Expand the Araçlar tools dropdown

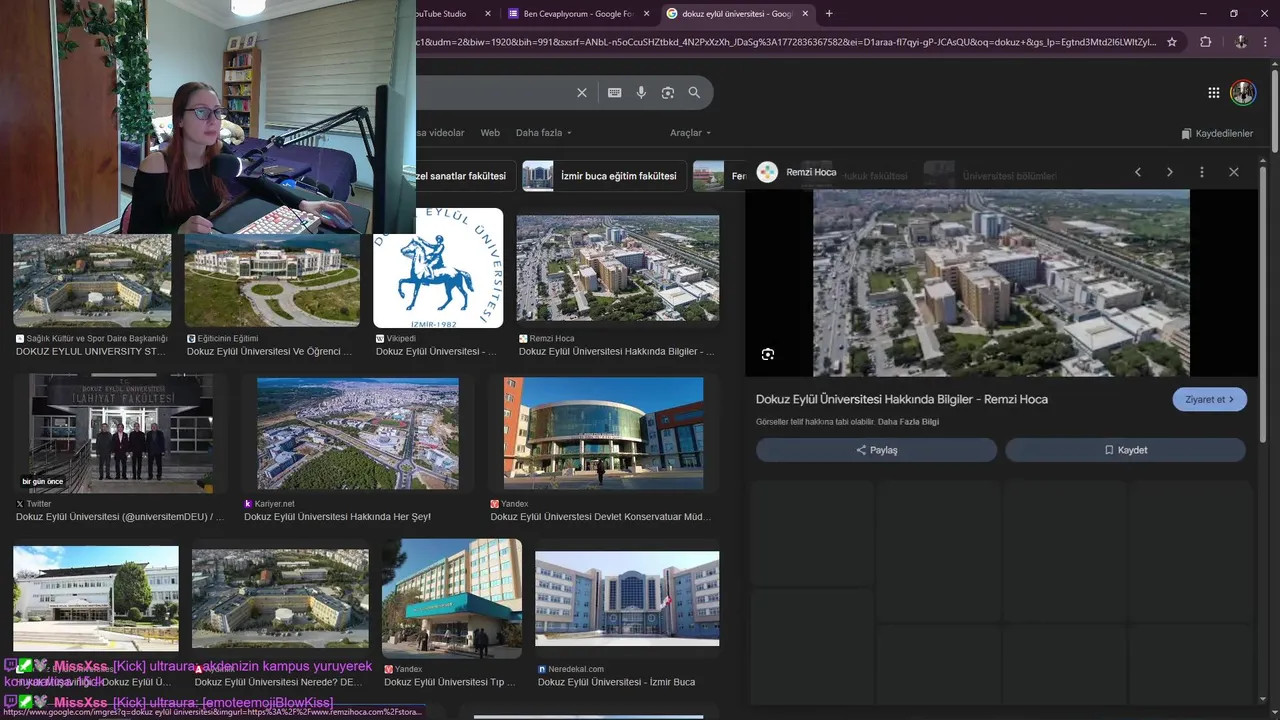point(690,133)
